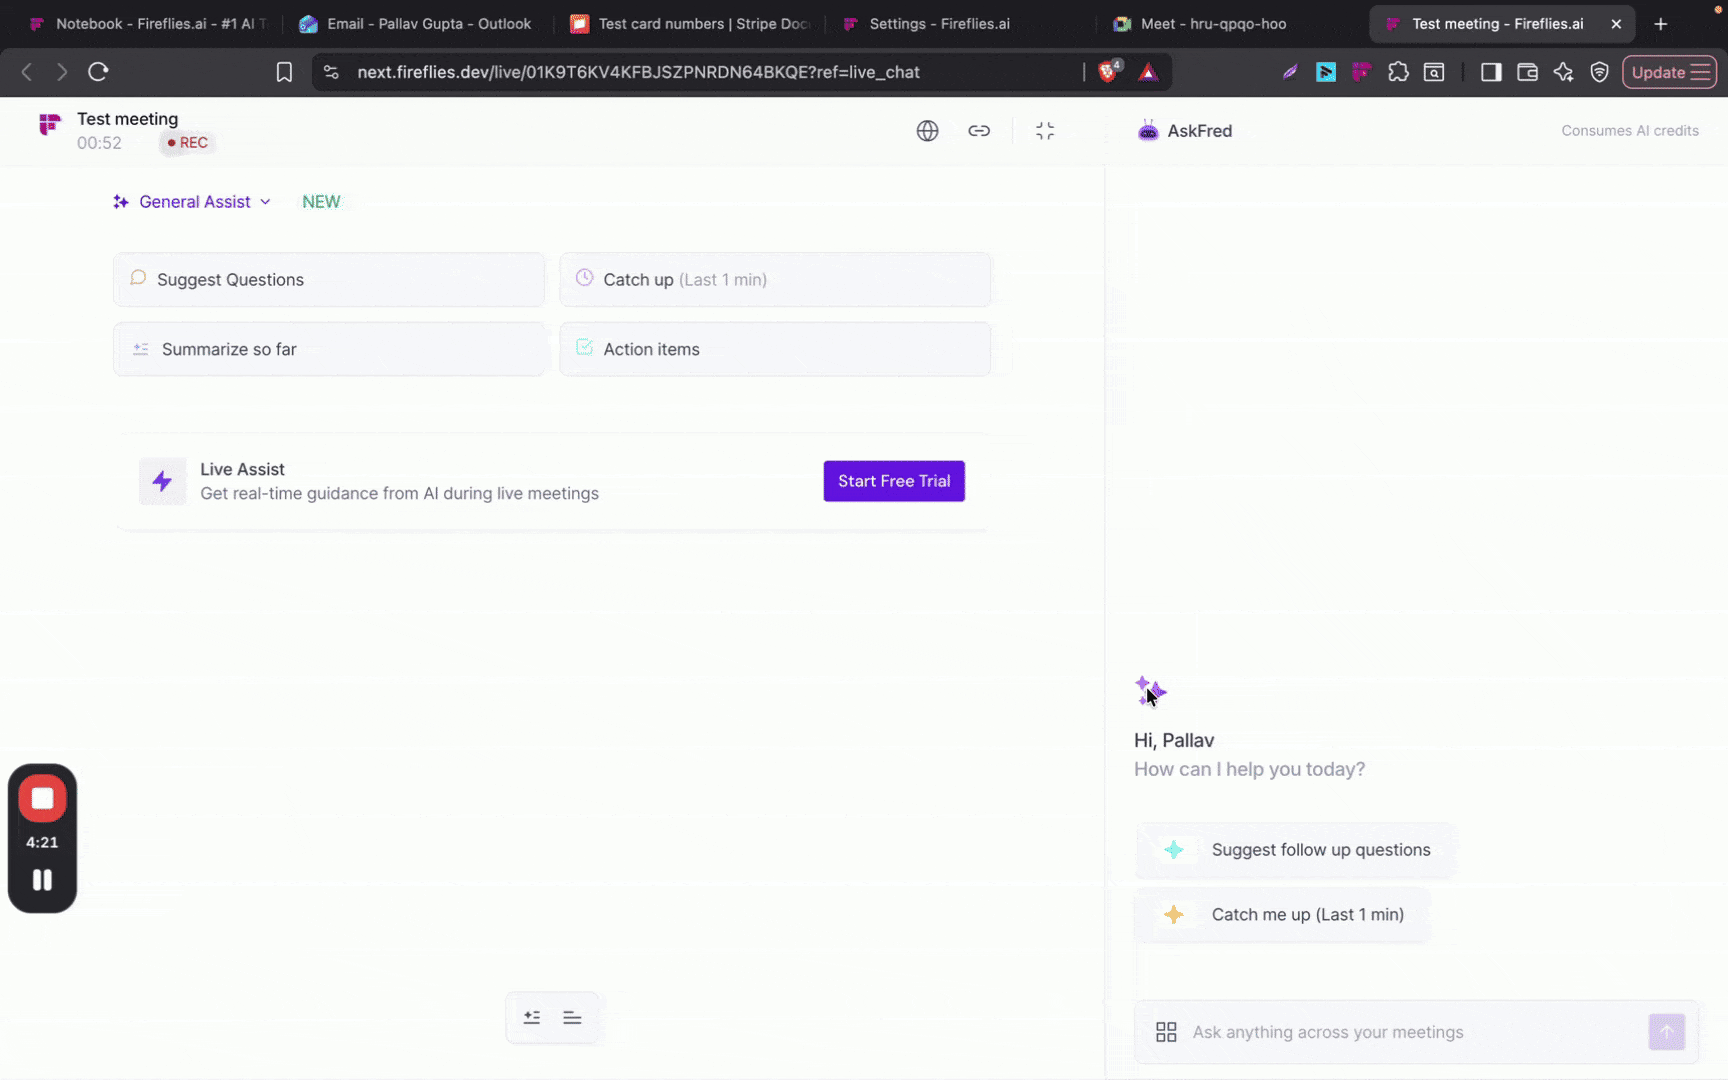Viewport: 1728px width, 1080px height.
Task: Copy the meeting link with the chain icon
Action: click(979, 131)
